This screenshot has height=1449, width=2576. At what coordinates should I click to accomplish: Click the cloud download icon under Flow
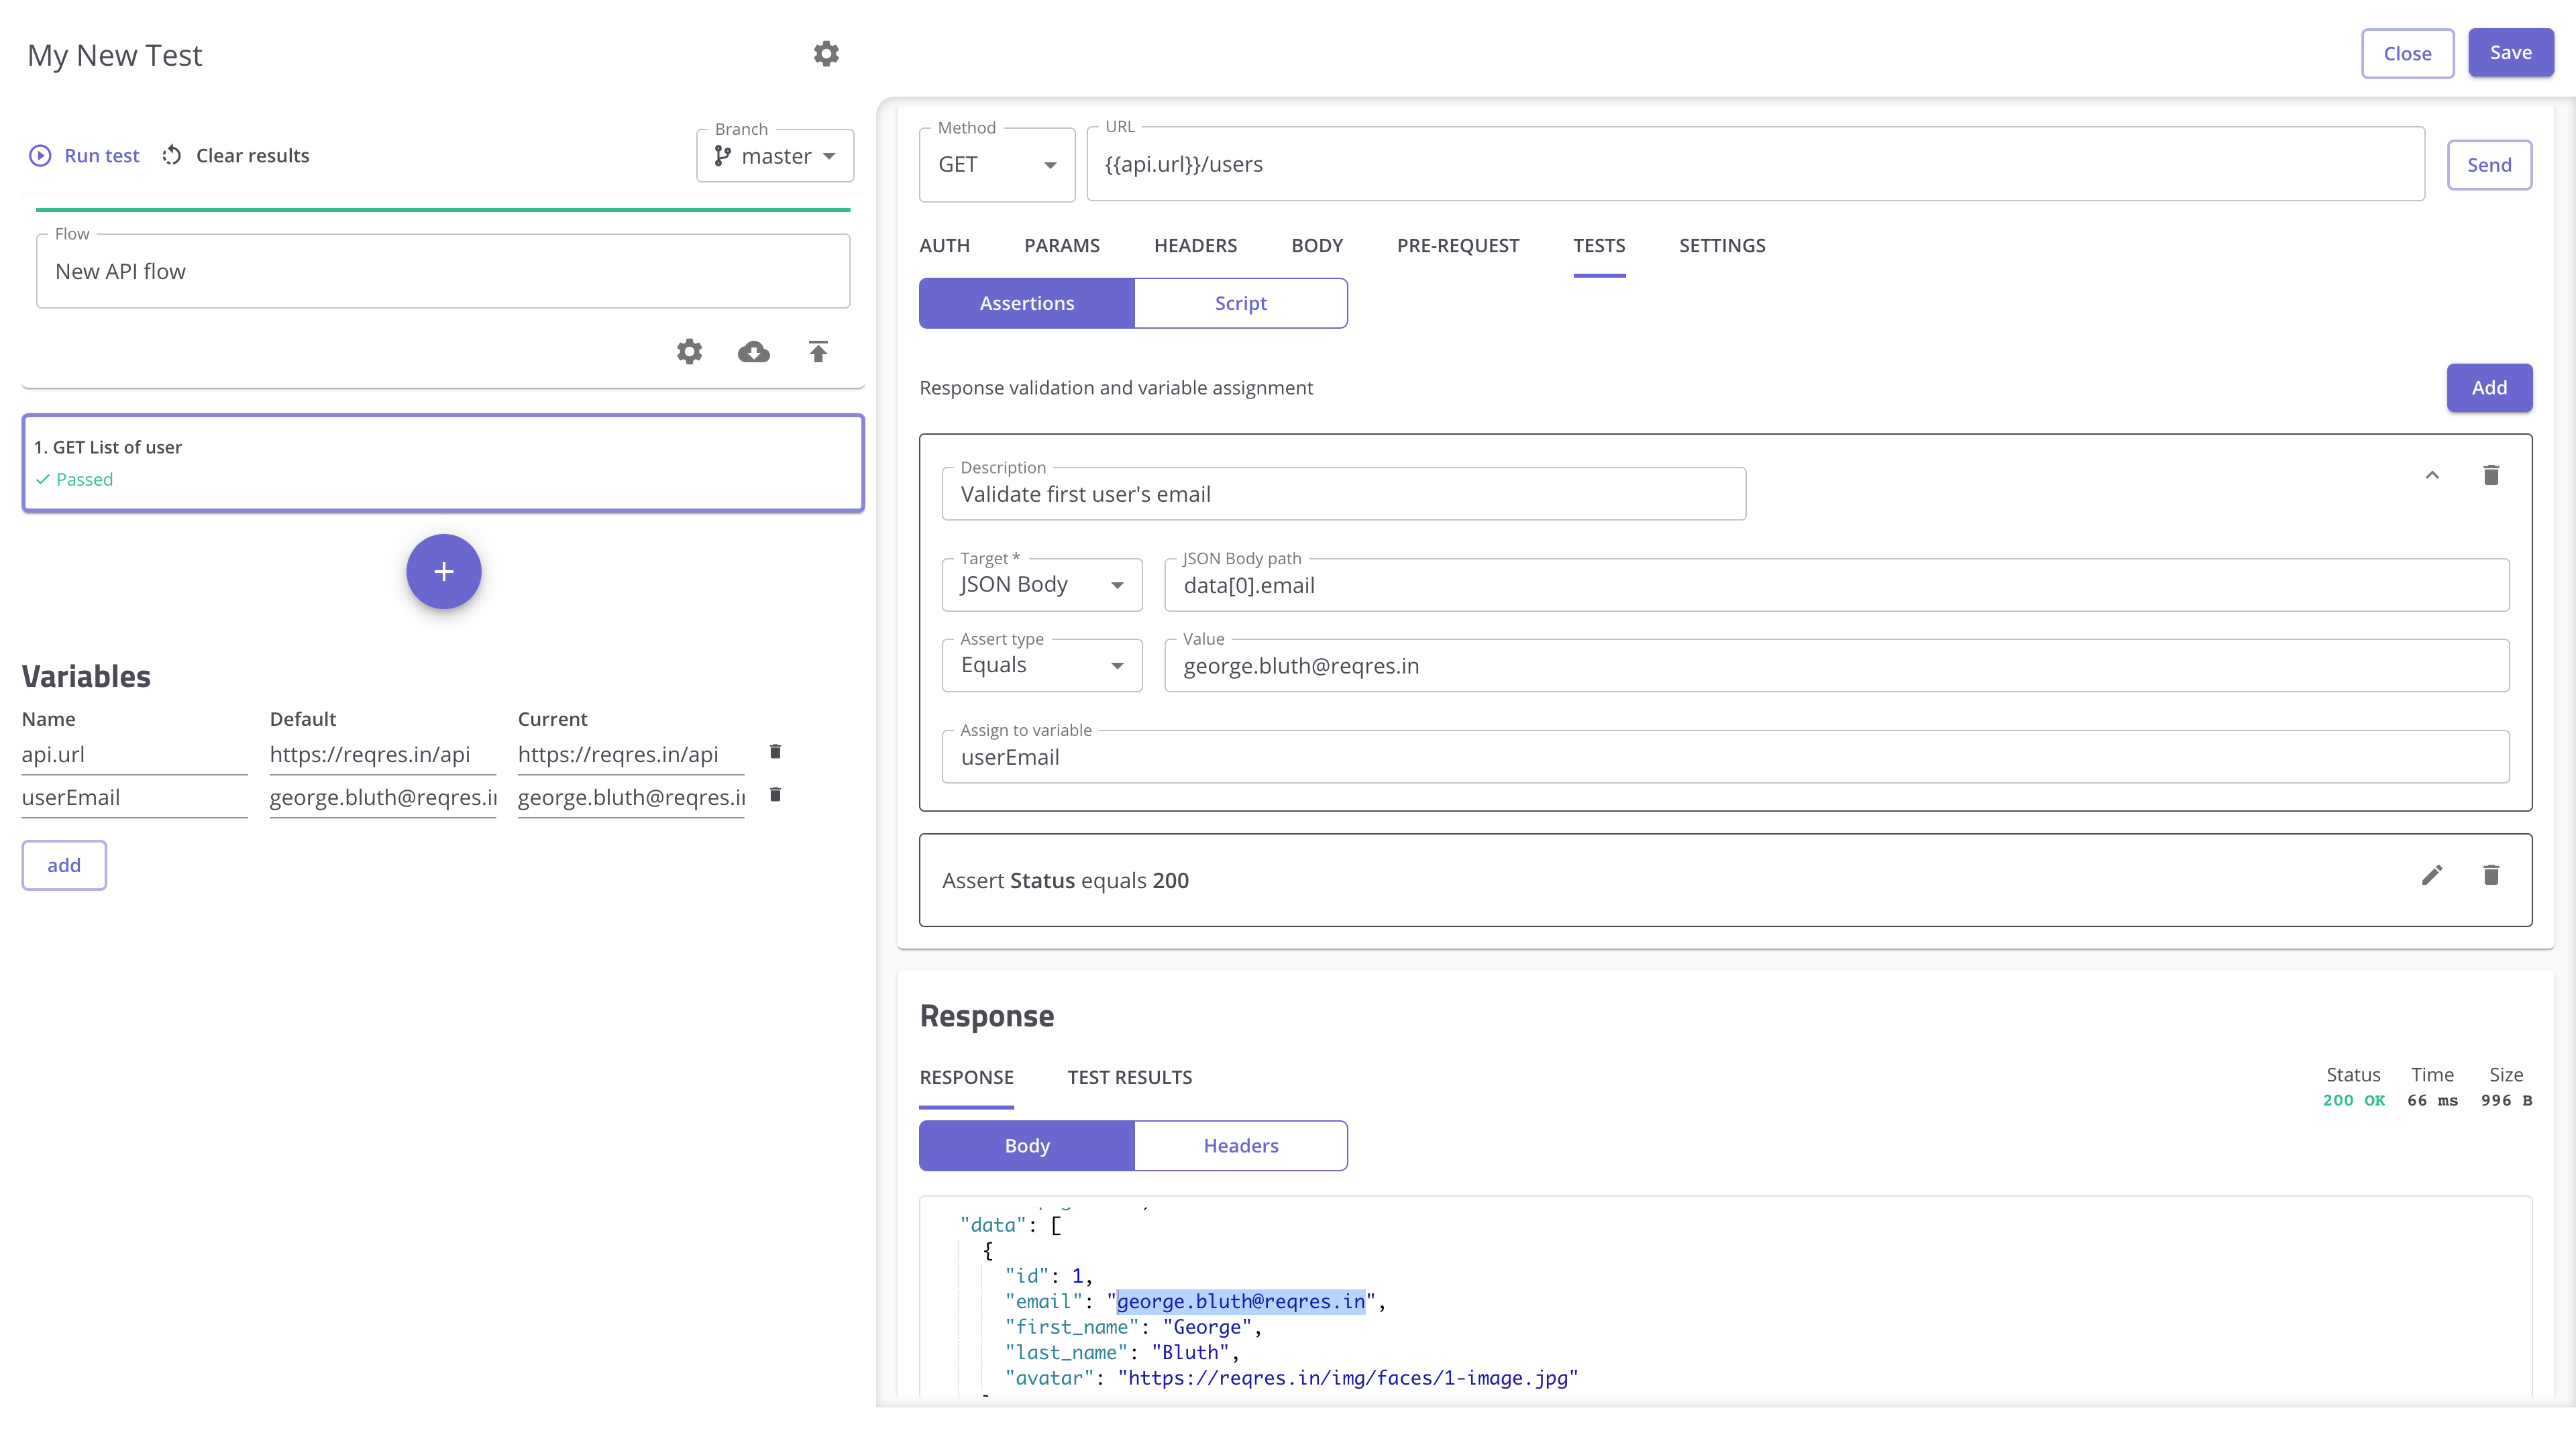[x=754, y=351]
